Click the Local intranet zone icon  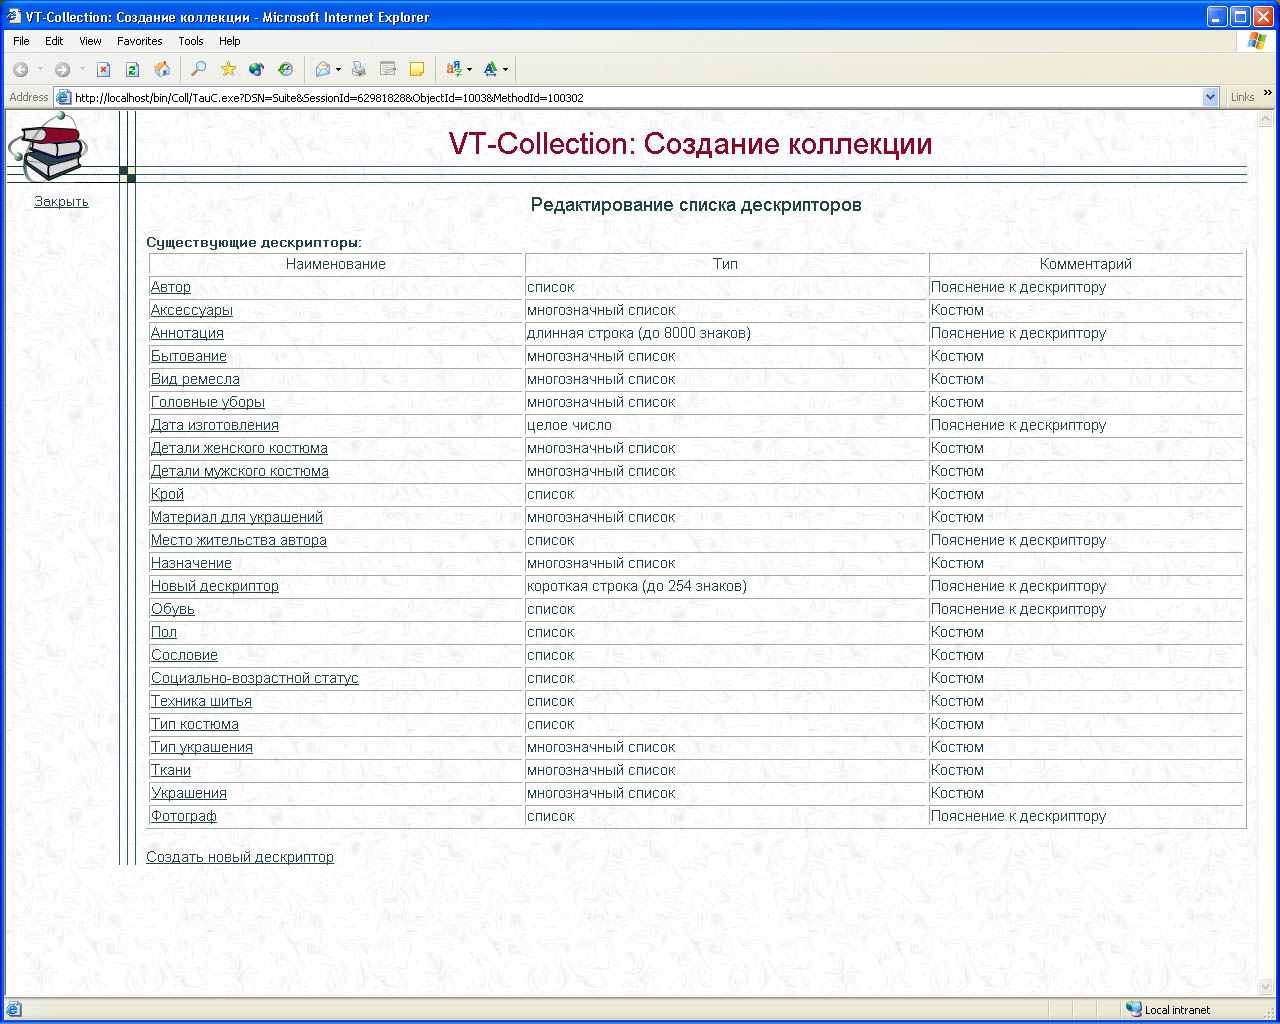(x=1133, y=1010)
